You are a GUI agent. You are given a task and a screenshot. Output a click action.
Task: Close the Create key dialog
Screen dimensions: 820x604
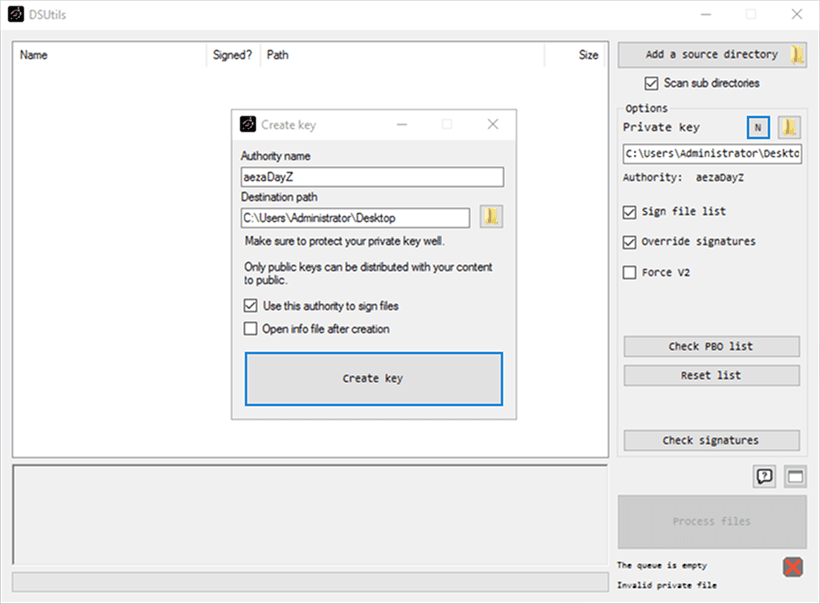[492, 125]
